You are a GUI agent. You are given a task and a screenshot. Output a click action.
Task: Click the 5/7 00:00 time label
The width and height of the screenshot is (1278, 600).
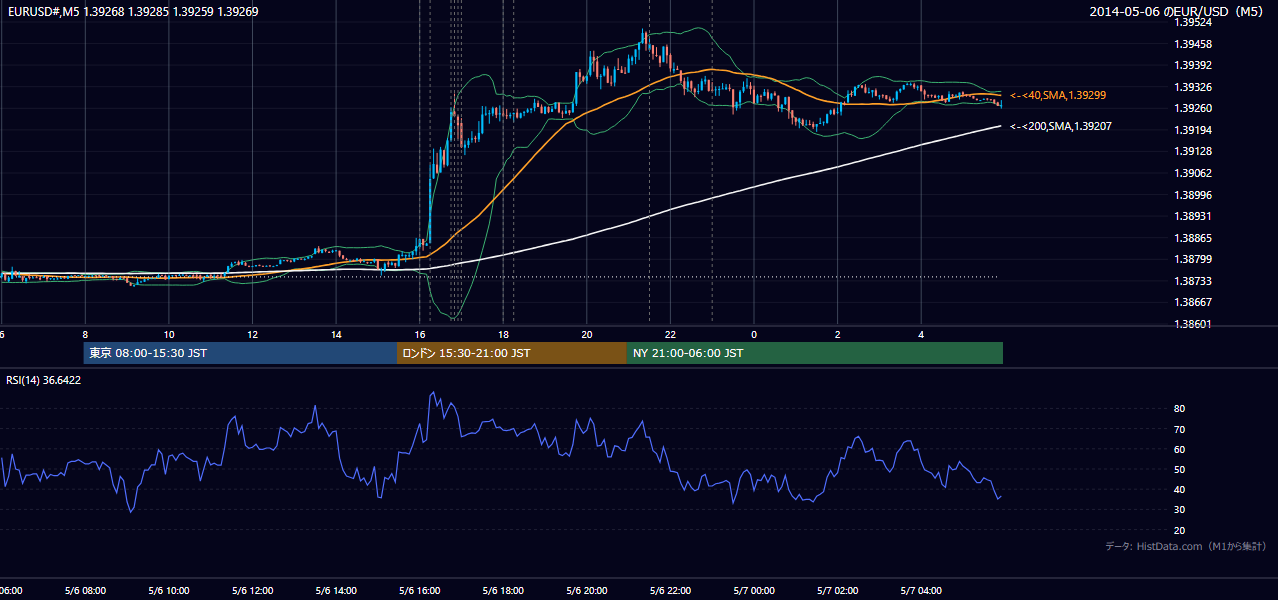coord(754,591)
